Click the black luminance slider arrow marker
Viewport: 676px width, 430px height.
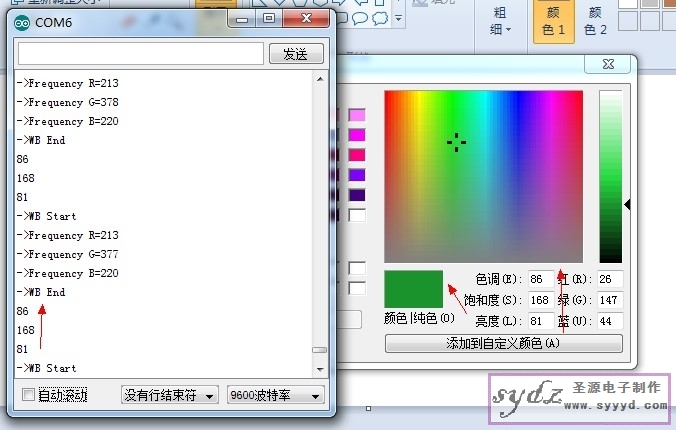[x=627, y=205]
